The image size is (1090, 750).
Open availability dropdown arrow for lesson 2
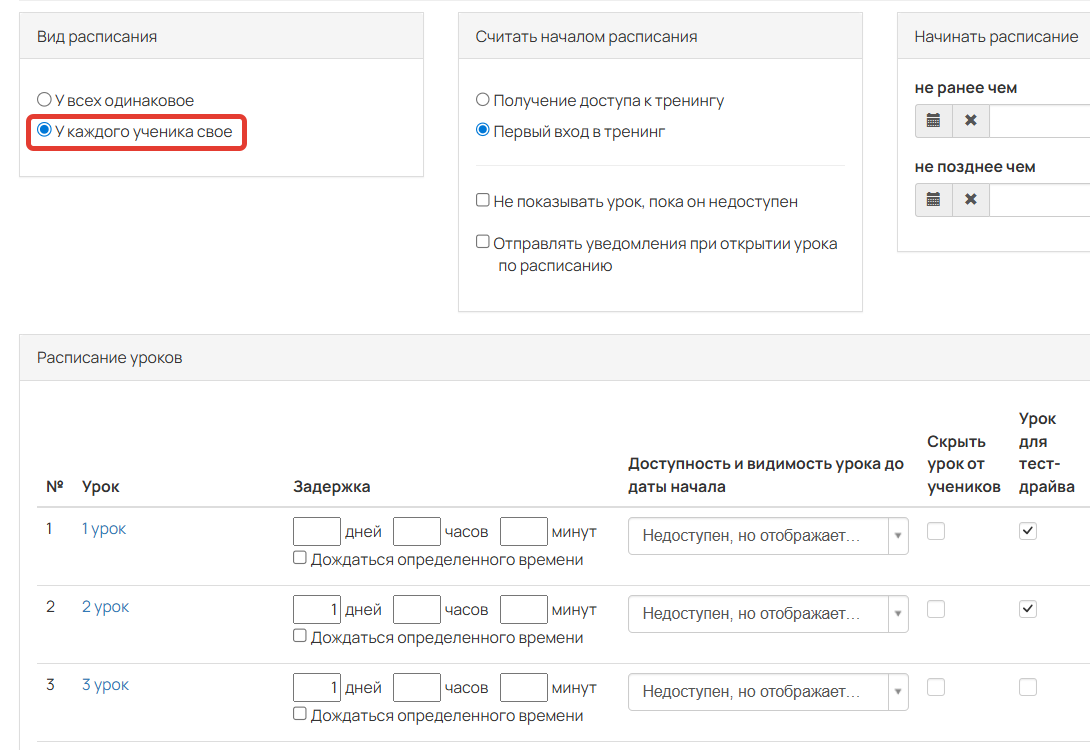pyautogui.click(x=897, y=614)
